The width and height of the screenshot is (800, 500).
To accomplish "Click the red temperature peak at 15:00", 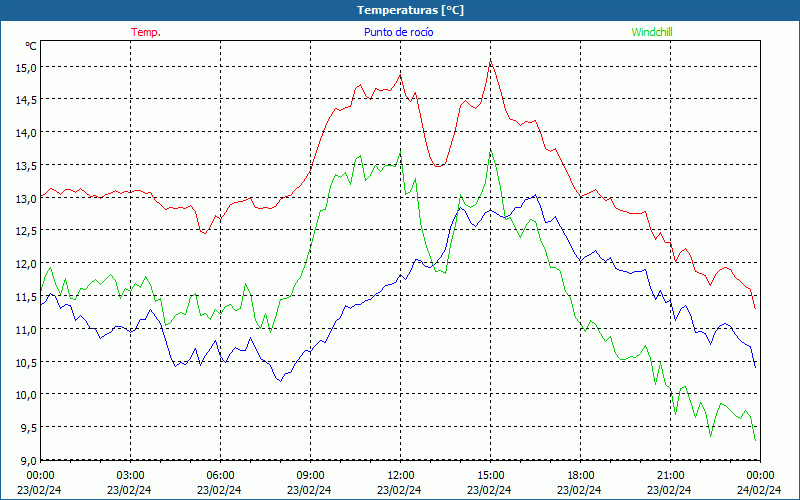I will point(490,61).
